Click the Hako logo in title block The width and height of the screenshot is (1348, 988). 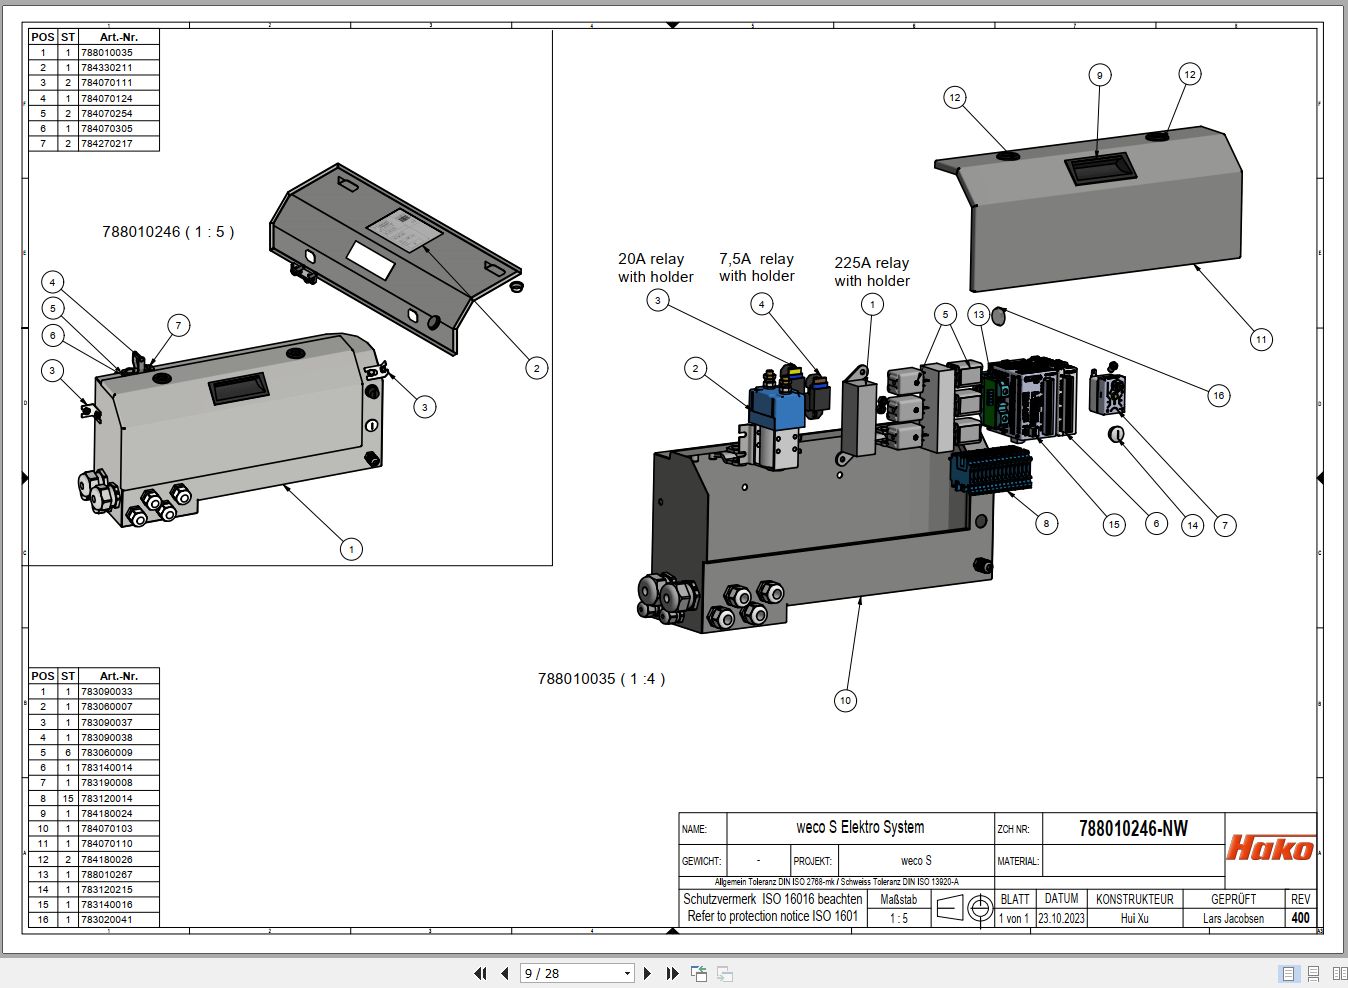[x=1270, y=848]
